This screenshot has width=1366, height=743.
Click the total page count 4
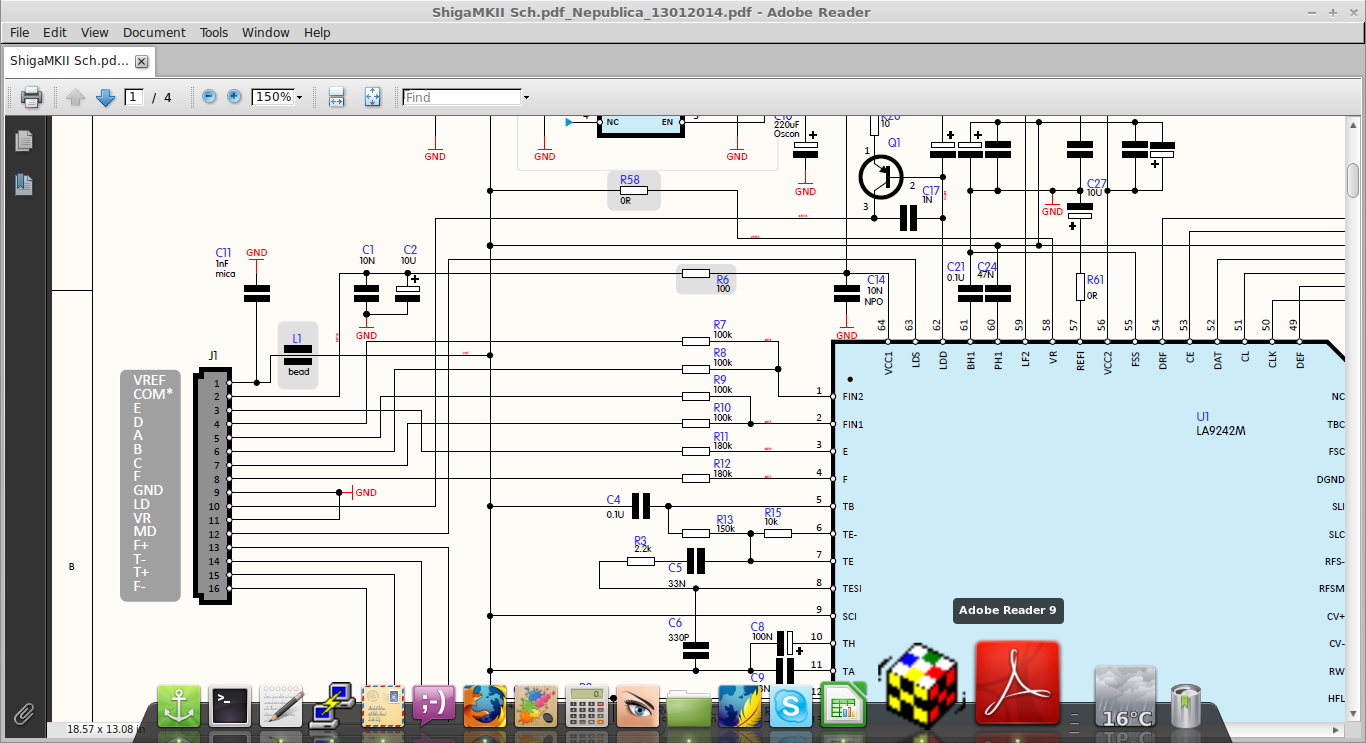[167, 98]
